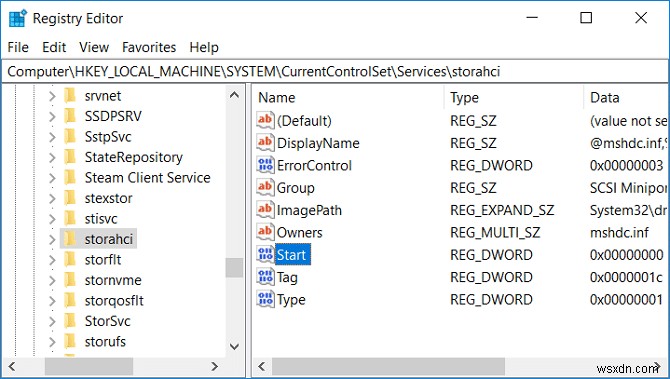This screenshot has width=670, height=379.
Task: Select the Owners value name
Action: [x=300, y=232]
